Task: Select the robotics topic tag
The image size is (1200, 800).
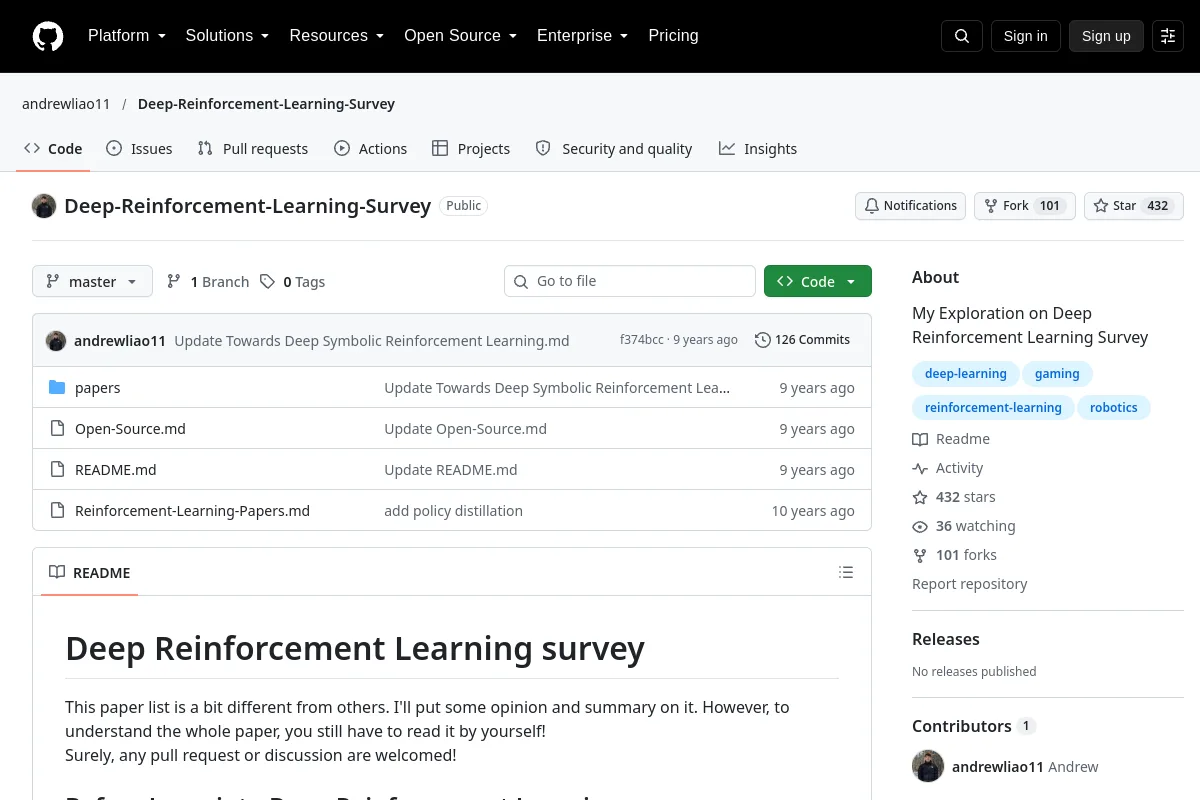Action: coord(1114,408)
